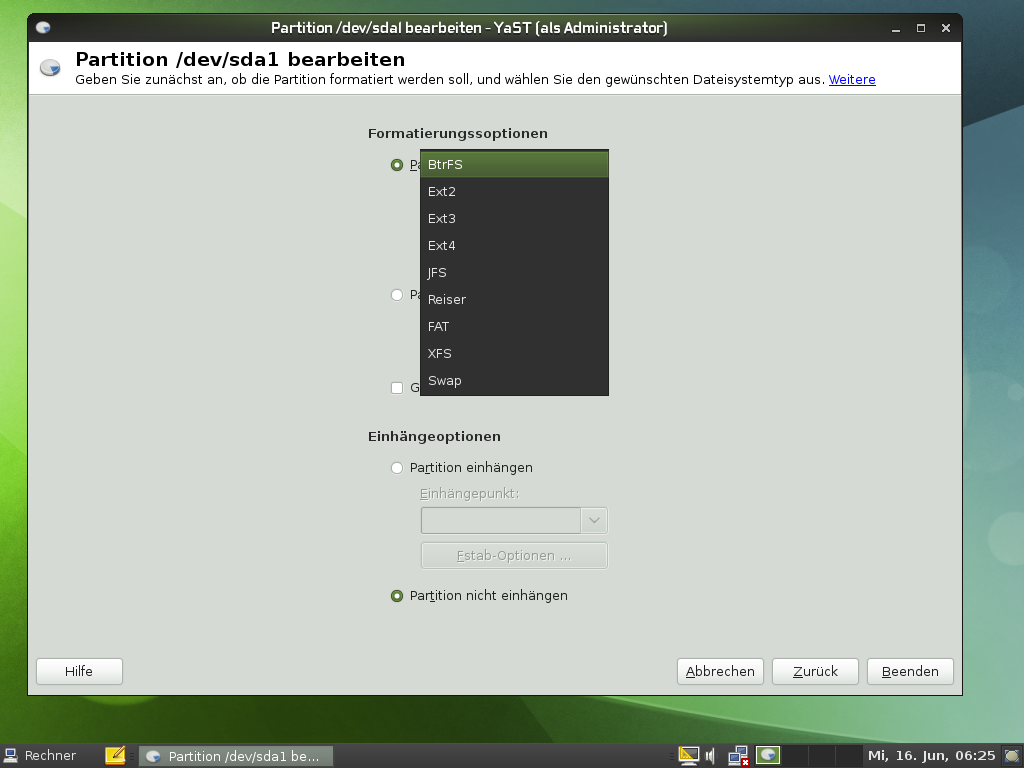Choose the first formatting radio option
1024x768 pixels.
coord(397,165)
